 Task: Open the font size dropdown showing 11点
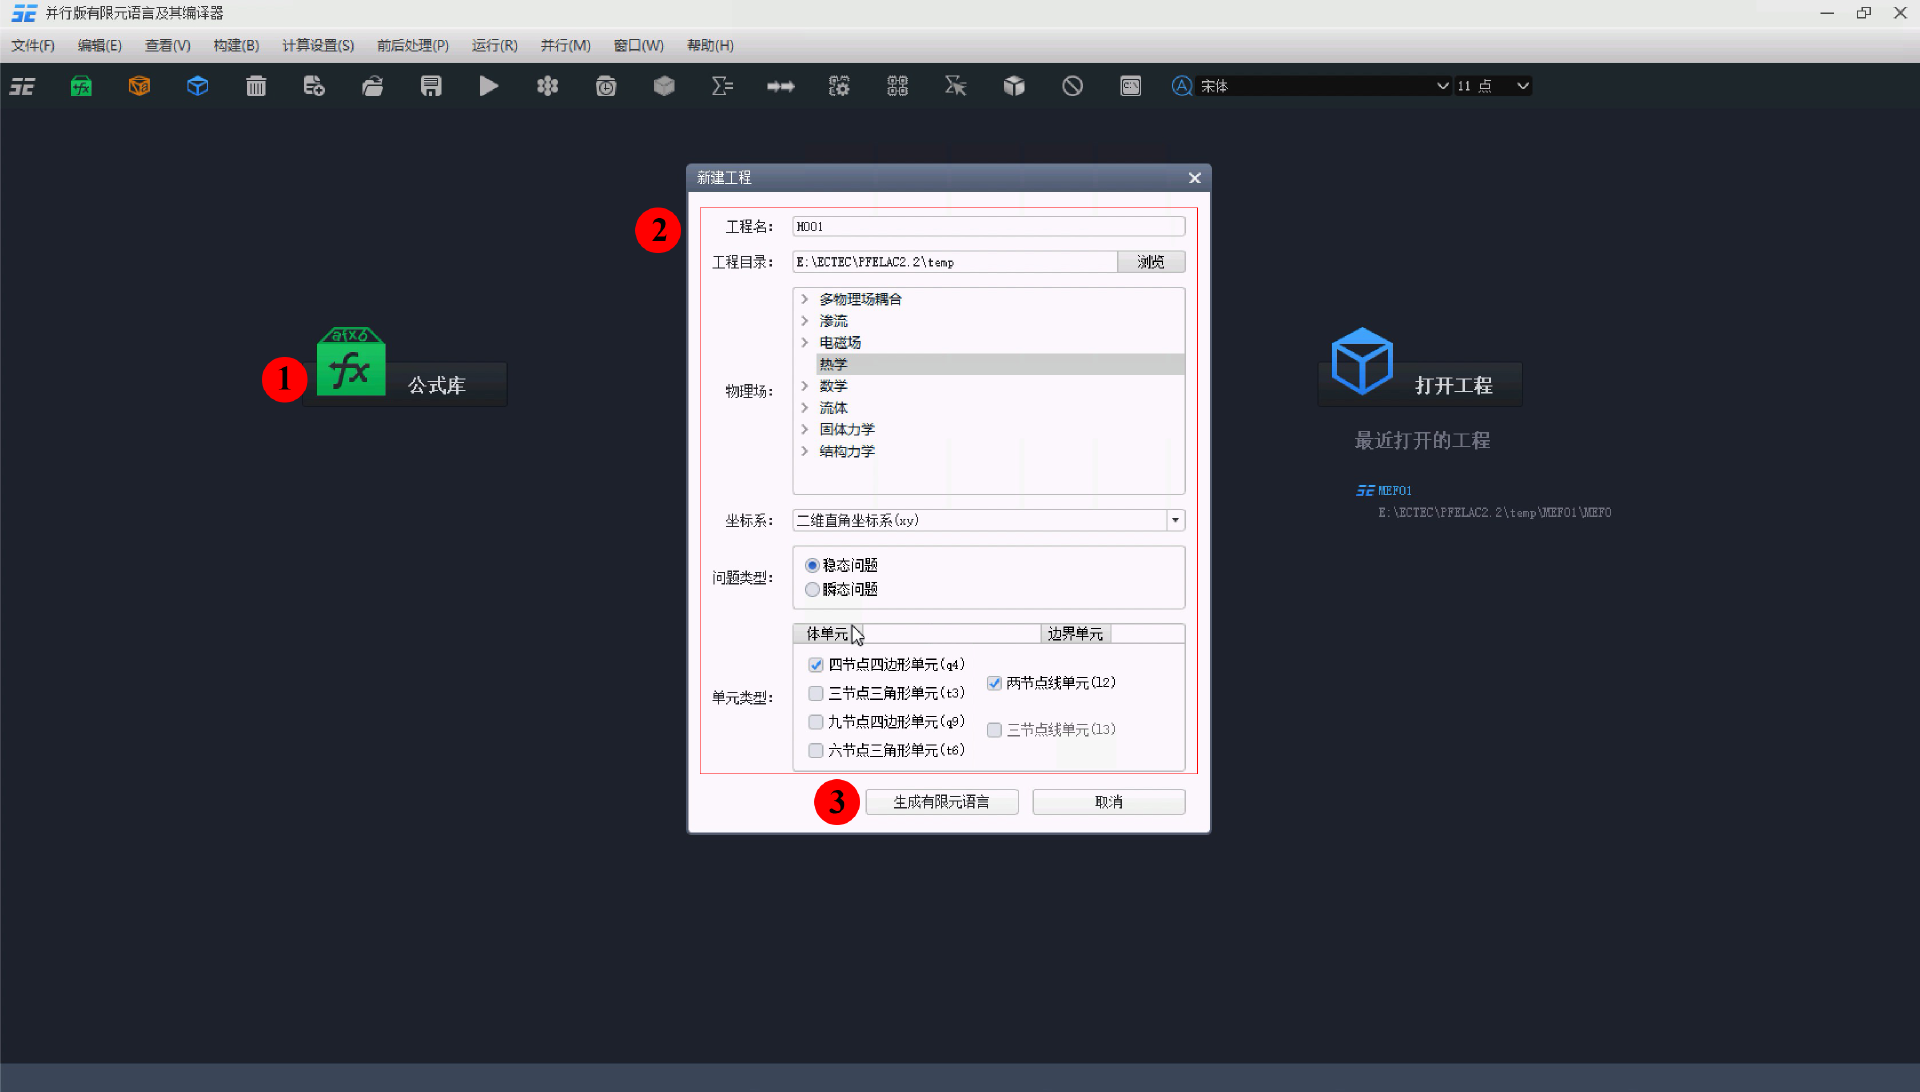click(x=1522, y=86)
